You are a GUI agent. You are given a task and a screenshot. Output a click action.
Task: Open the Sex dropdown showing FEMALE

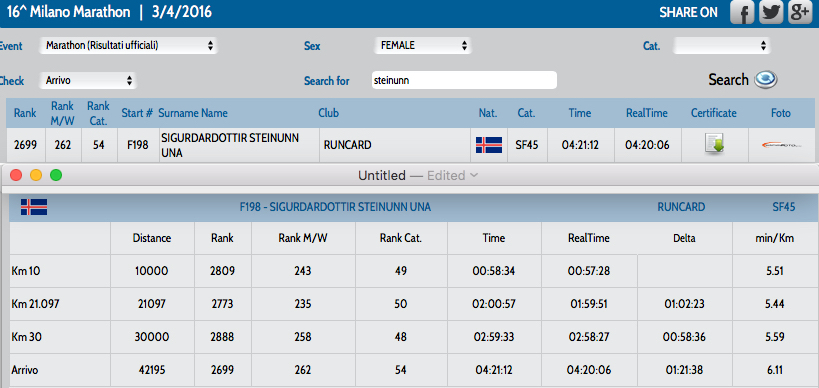click(x=423, y=46)
